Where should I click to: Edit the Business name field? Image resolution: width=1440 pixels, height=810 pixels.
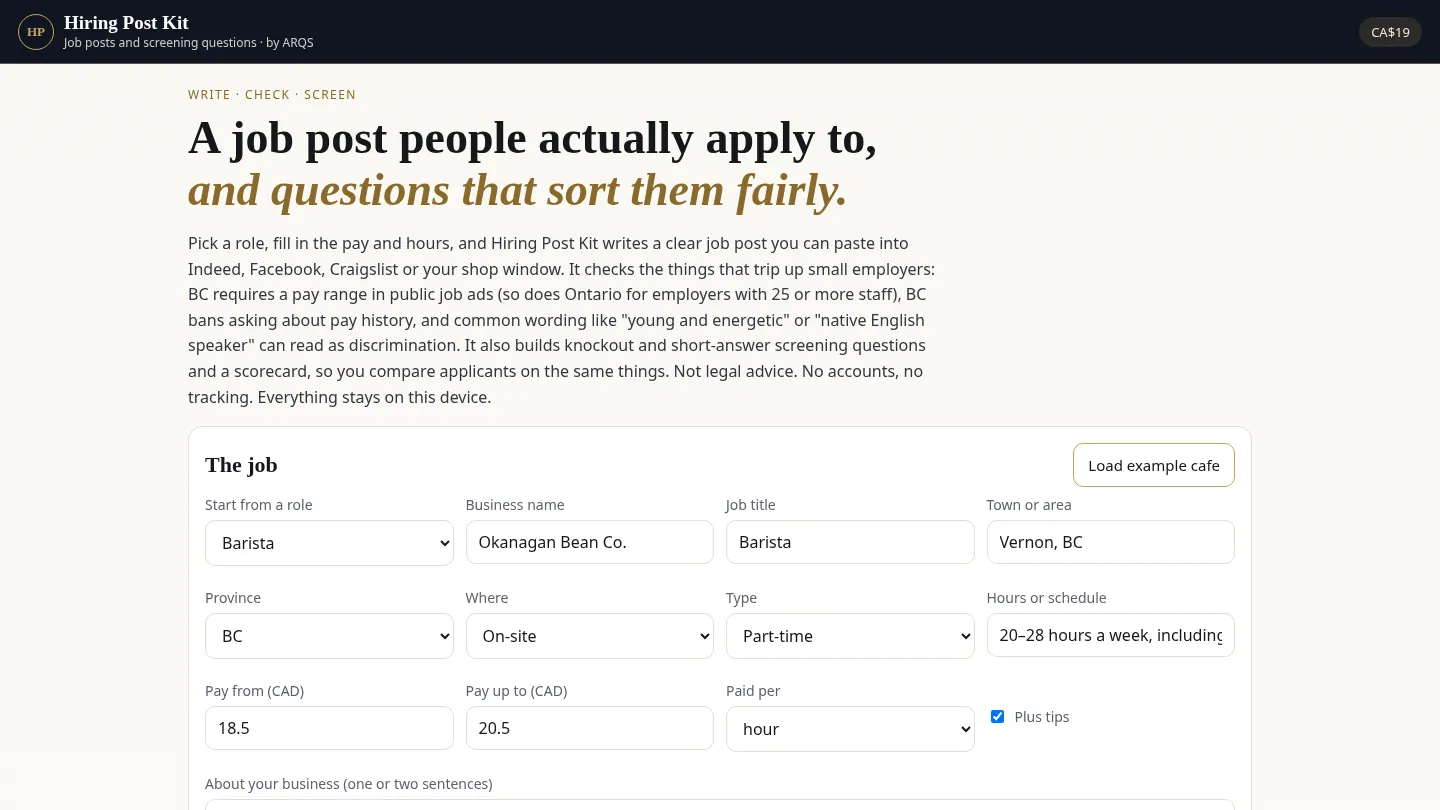point(590,542)
